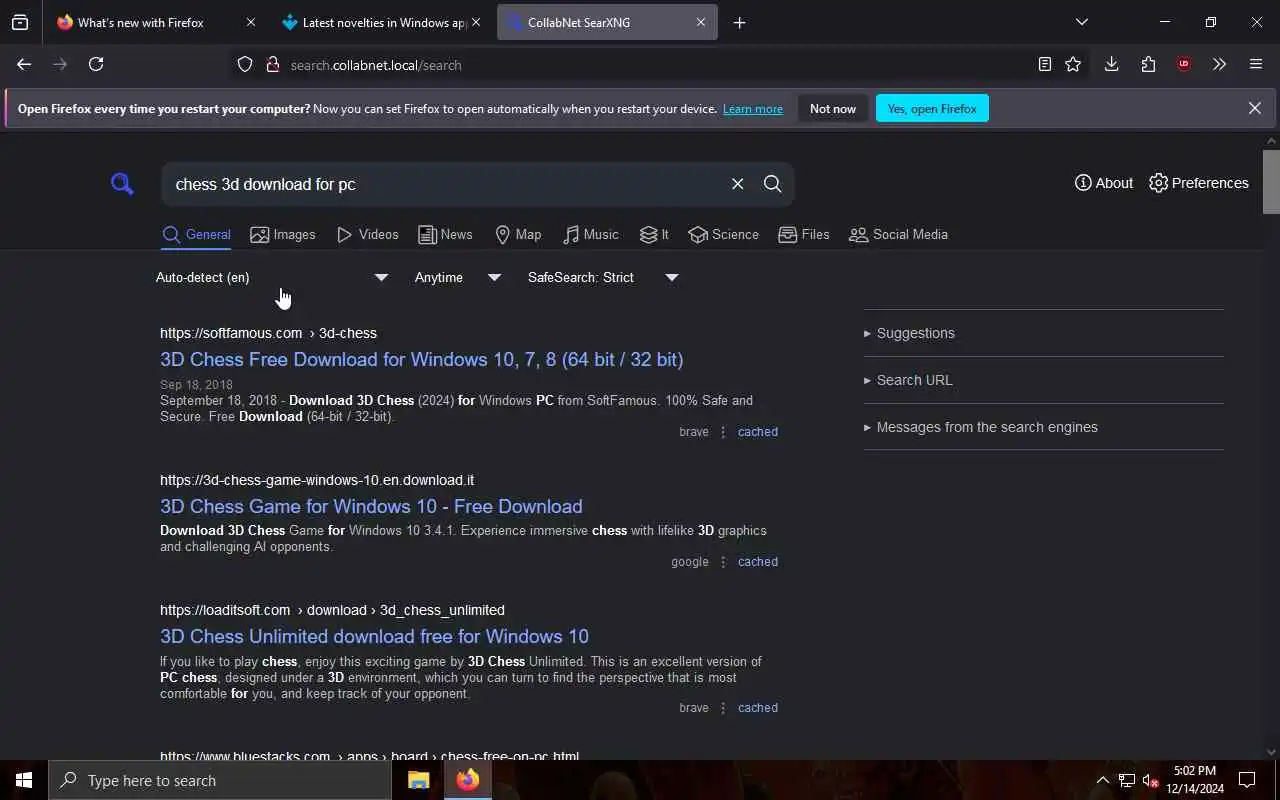The image size is (1280, 800).
Task: Open cached copy of loaditsoft result
Action: coord(757,708)
